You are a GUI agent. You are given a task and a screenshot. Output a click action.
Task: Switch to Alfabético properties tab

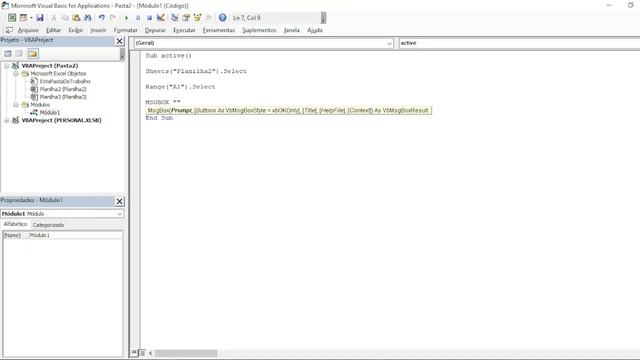click(x=15, y=224)
